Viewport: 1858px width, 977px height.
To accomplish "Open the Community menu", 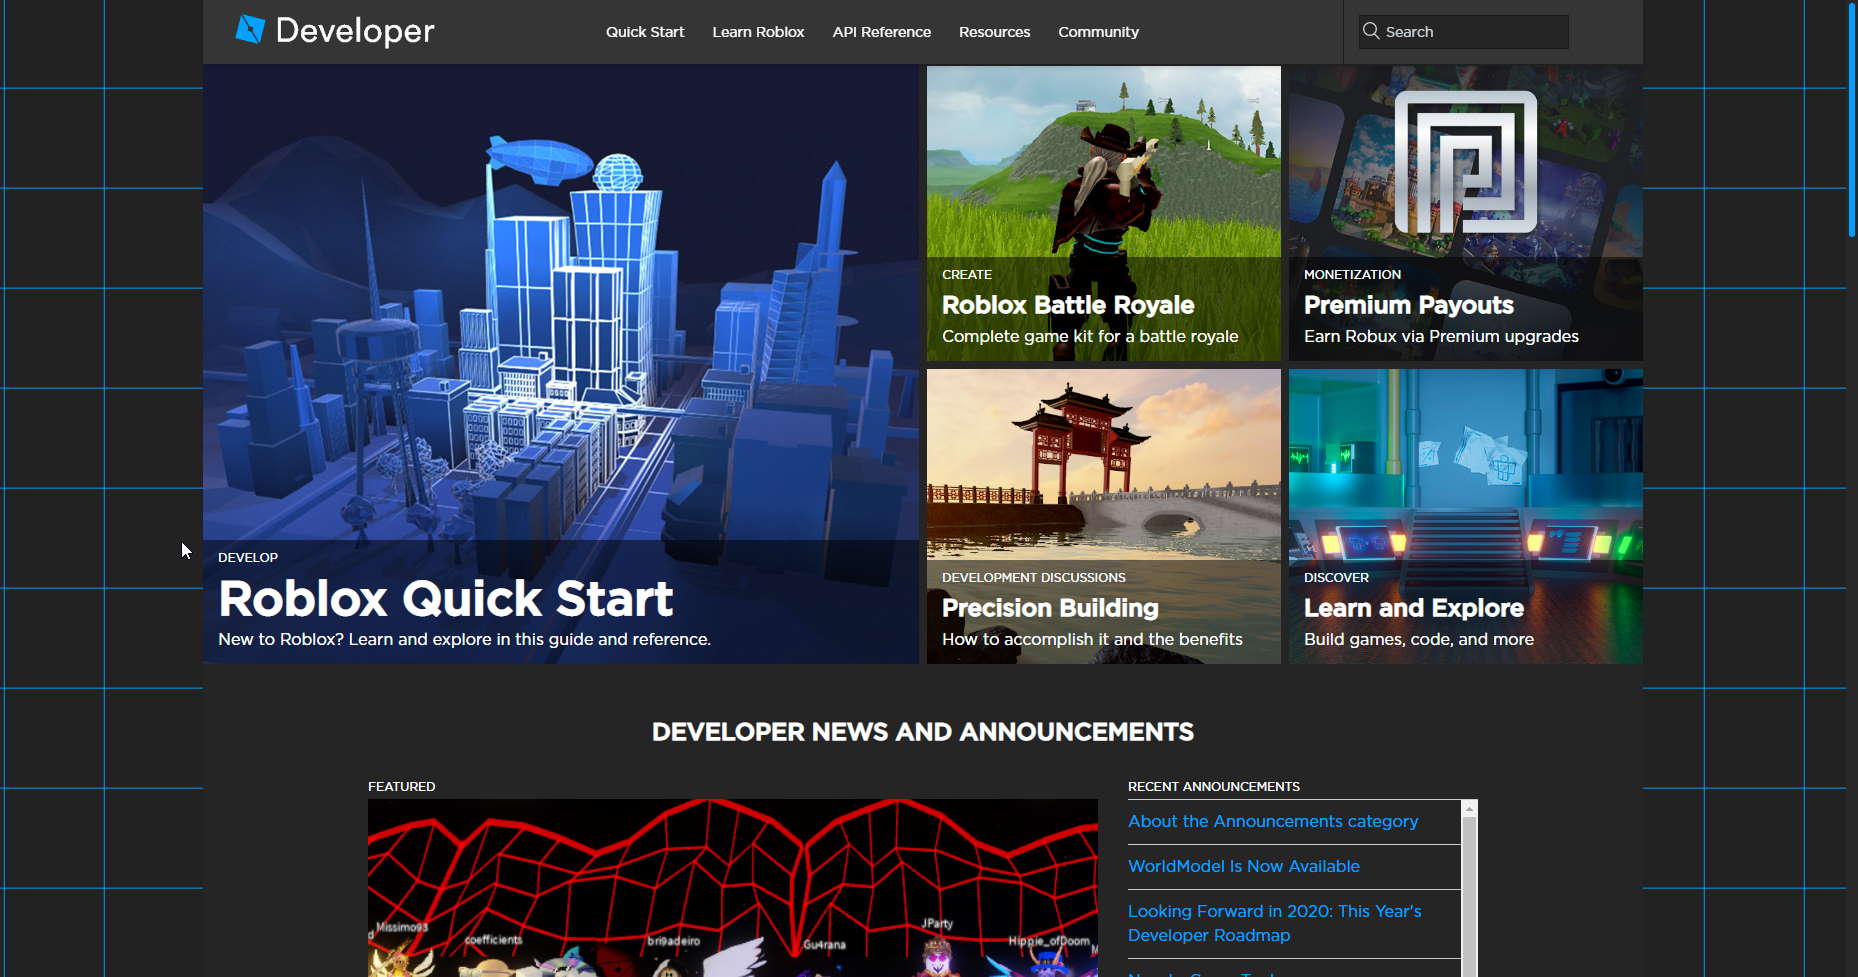I will (1098, 32).
